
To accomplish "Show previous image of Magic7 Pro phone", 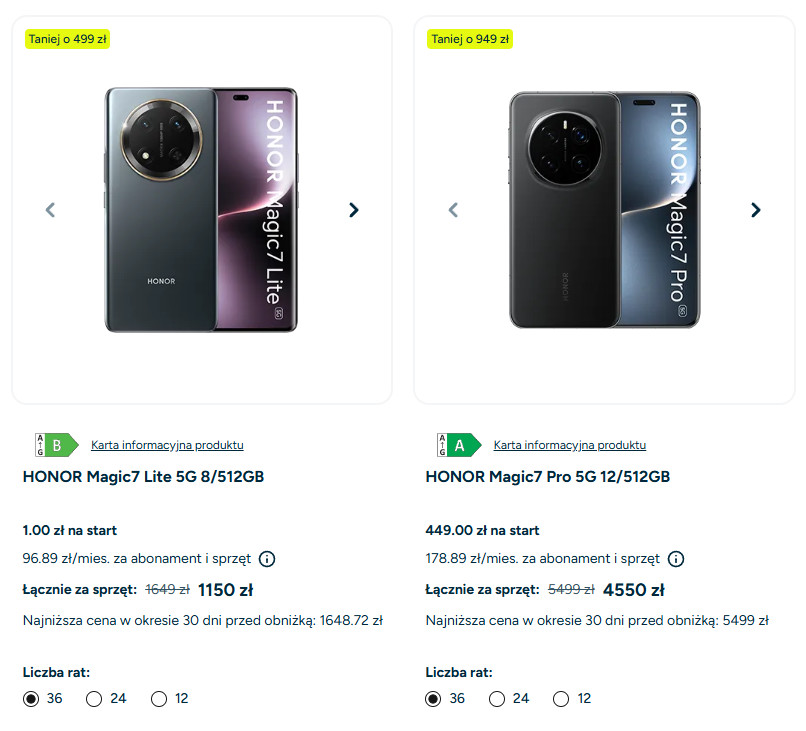I will point(453,210).
